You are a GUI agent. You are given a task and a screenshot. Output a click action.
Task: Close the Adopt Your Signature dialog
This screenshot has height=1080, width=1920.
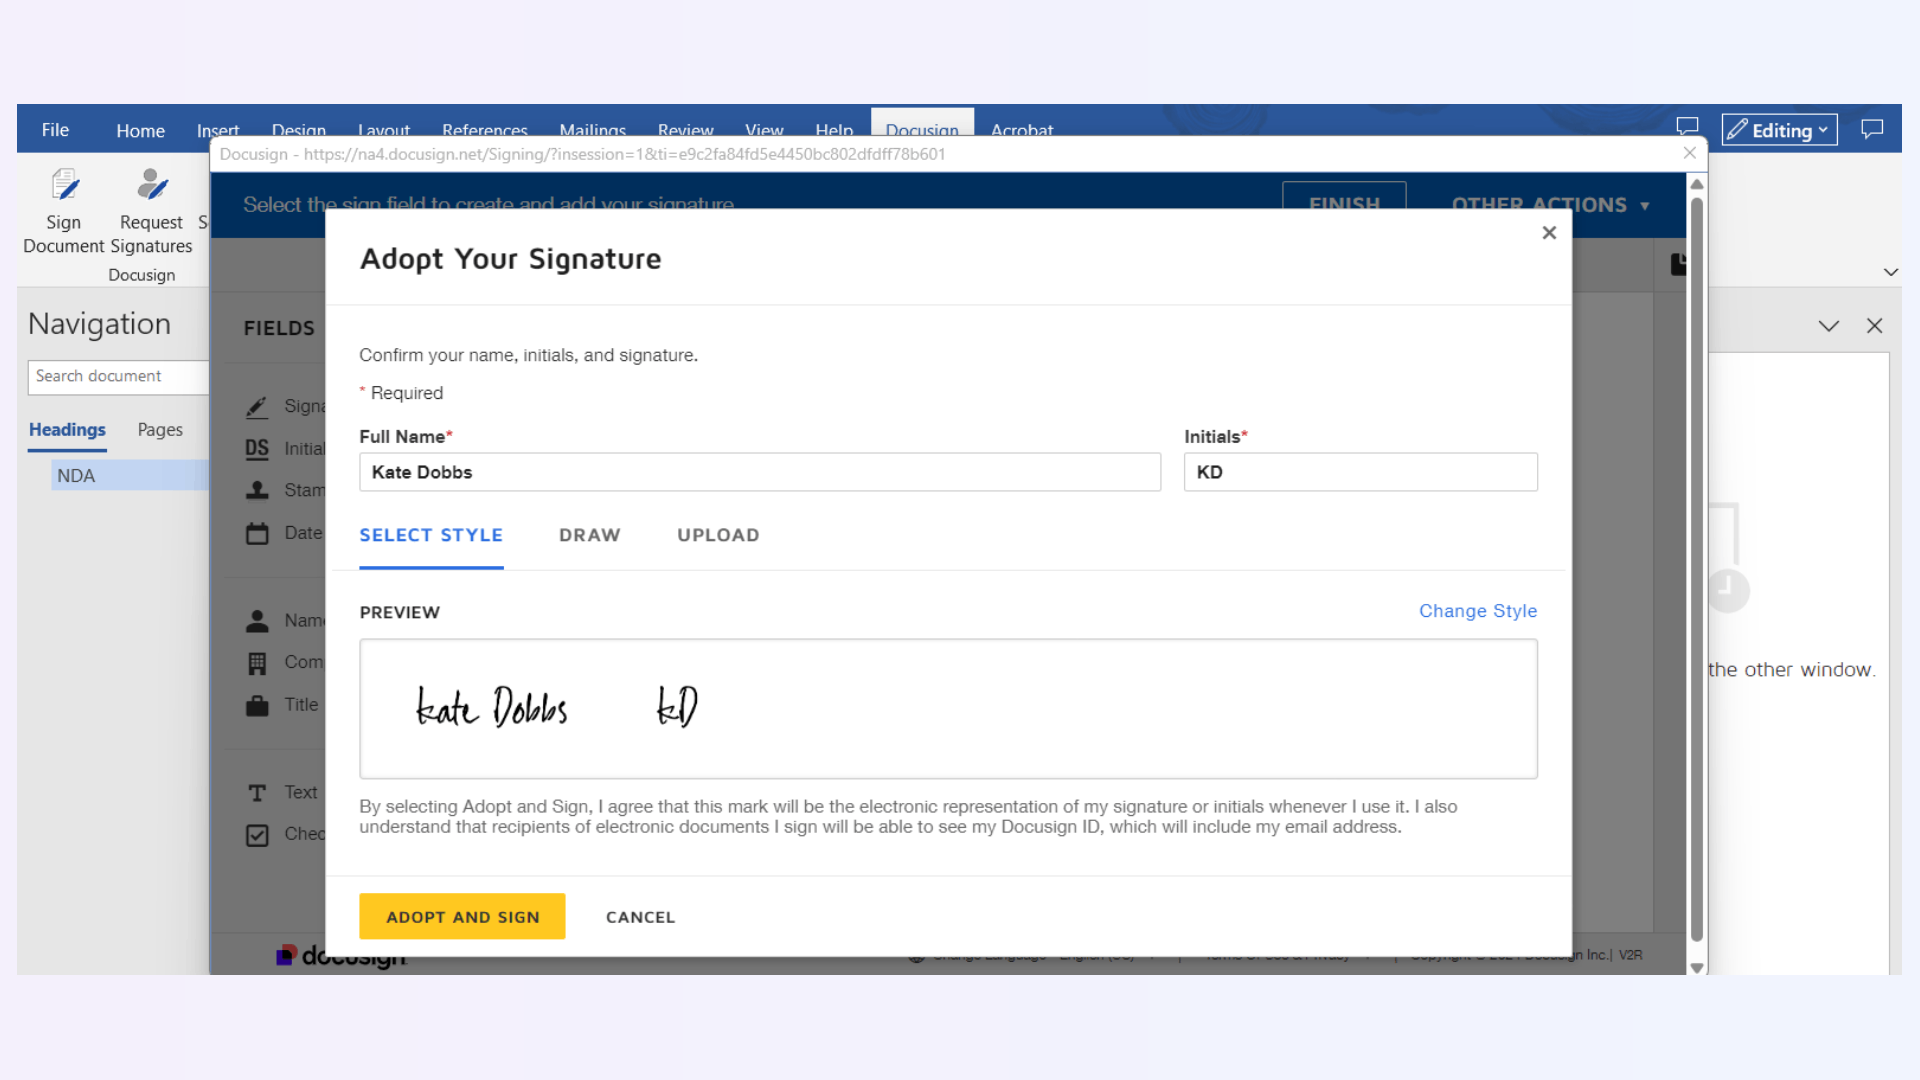[x=1549, y=233]
